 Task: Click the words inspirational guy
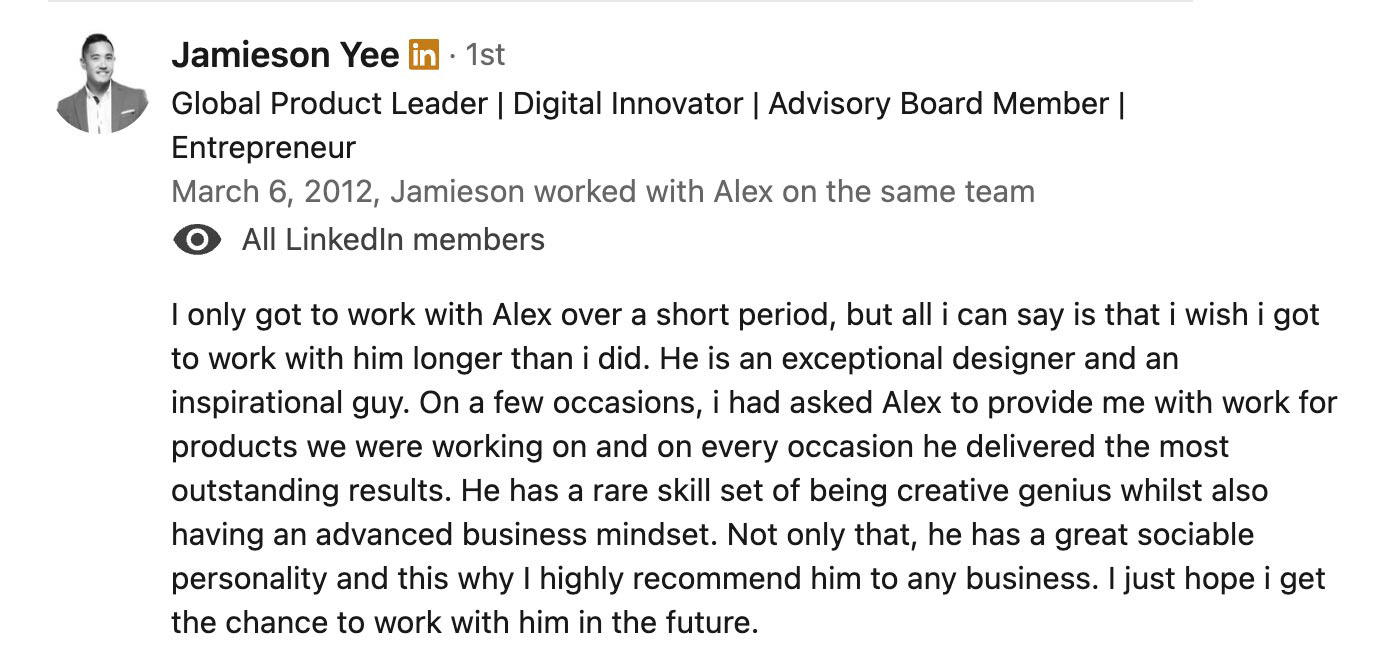290,403
